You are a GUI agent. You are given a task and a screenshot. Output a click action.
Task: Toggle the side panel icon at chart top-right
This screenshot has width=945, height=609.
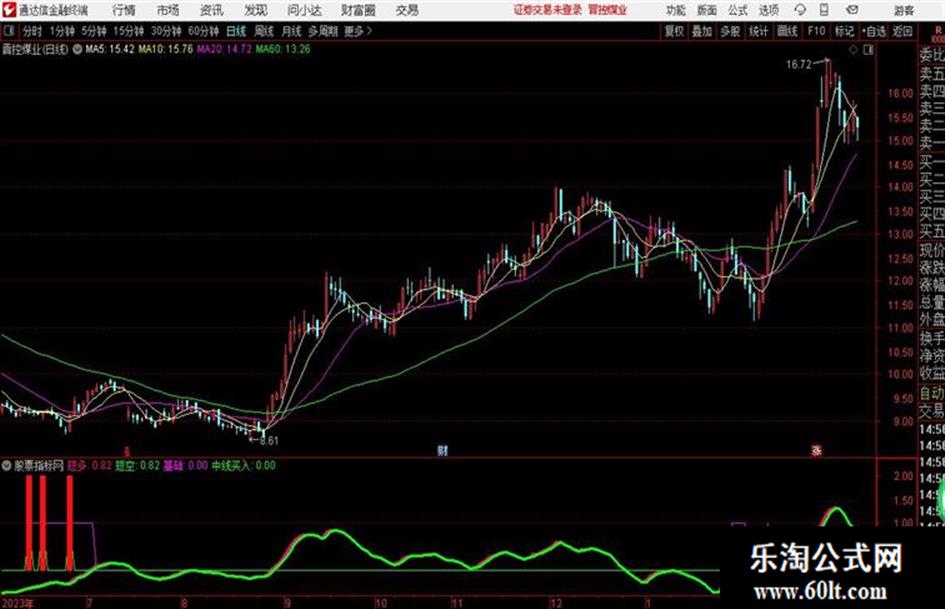pyautogui.click(x=868, y=50)
